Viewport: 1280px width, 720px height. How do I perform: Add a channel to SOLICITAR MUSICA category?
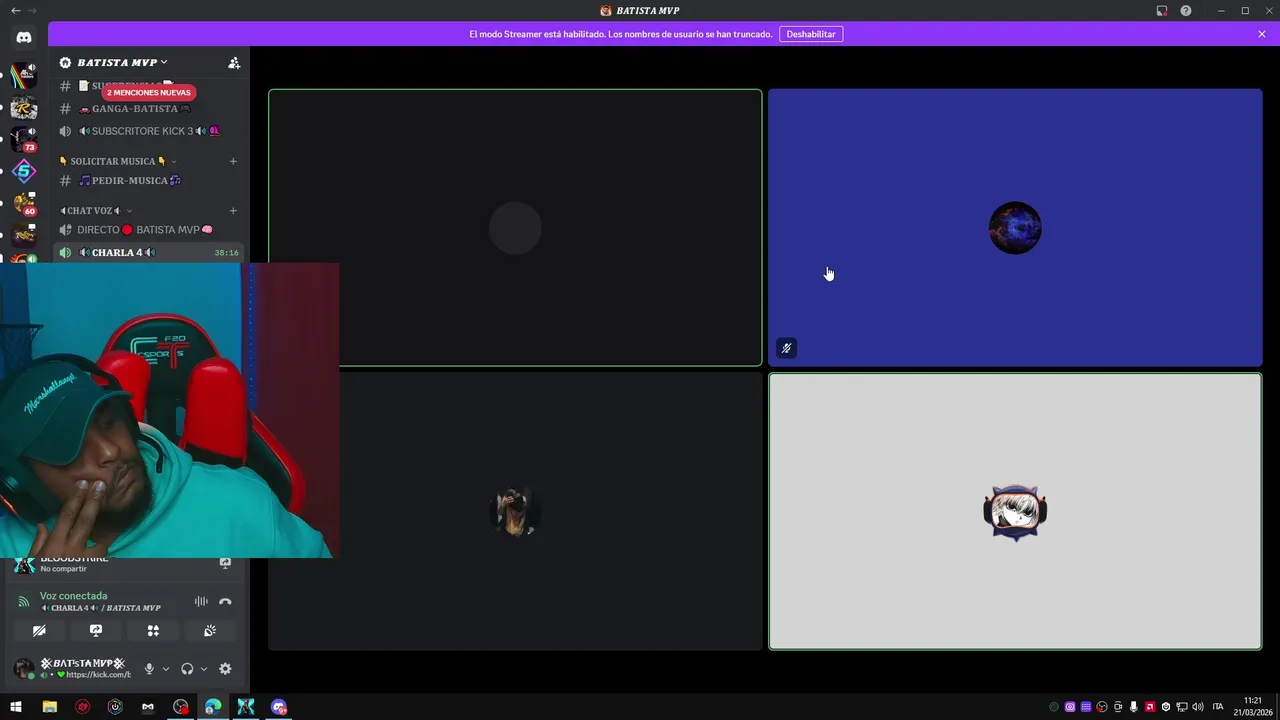pos(233,161)
